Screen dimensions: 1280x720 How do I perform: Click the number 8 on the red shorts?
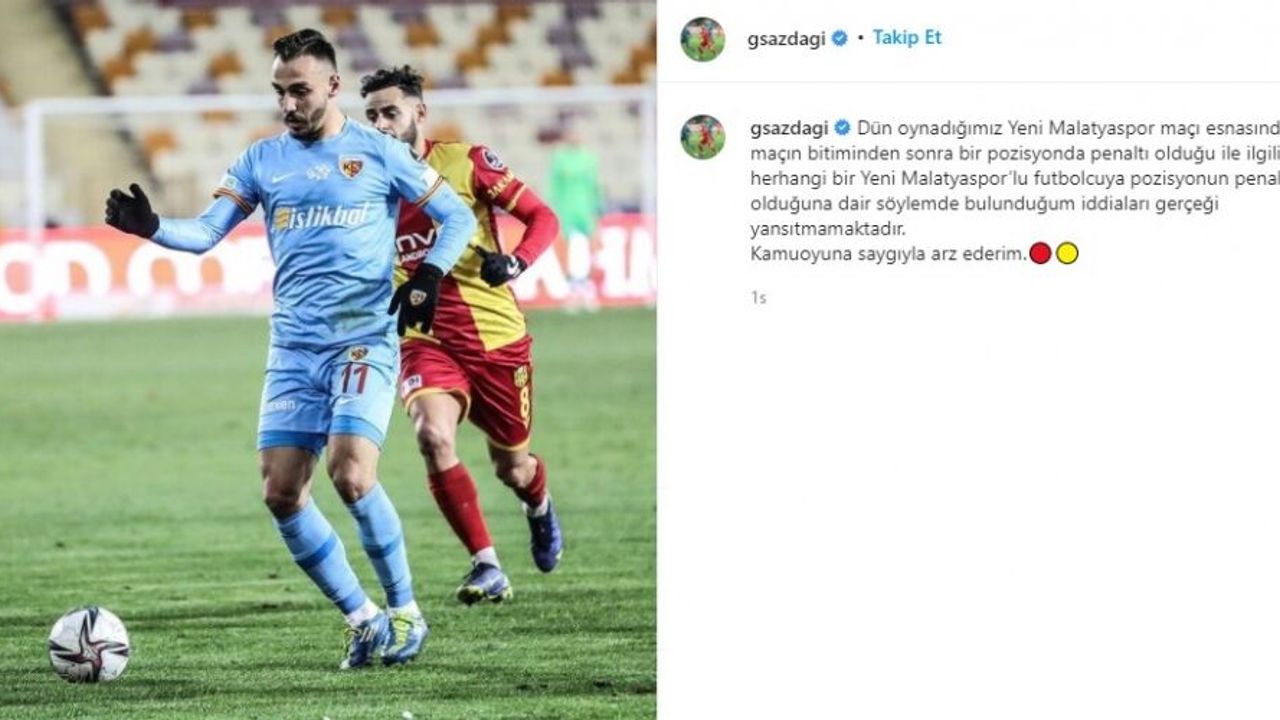[524, 407]
